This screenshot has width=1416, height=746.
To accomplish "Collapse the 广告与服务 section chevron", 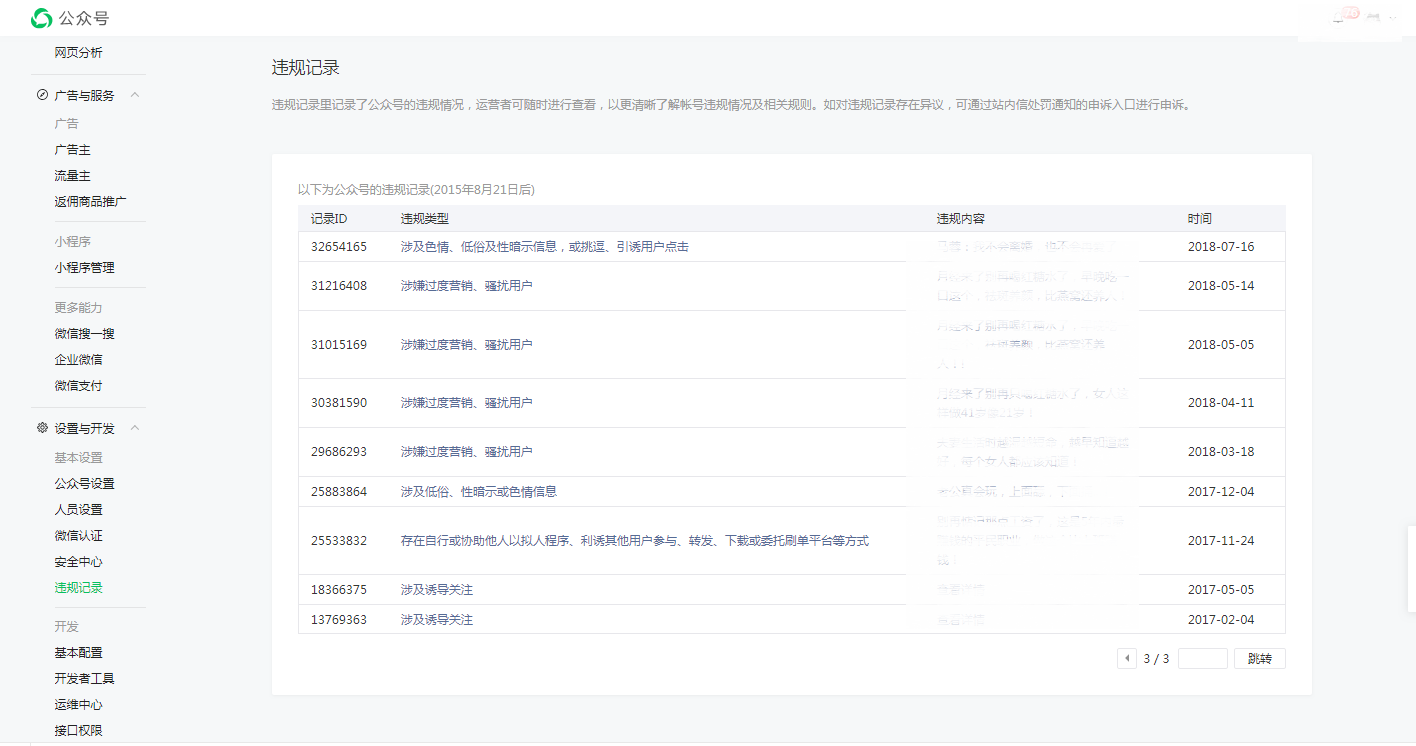I will coord(135,96).
